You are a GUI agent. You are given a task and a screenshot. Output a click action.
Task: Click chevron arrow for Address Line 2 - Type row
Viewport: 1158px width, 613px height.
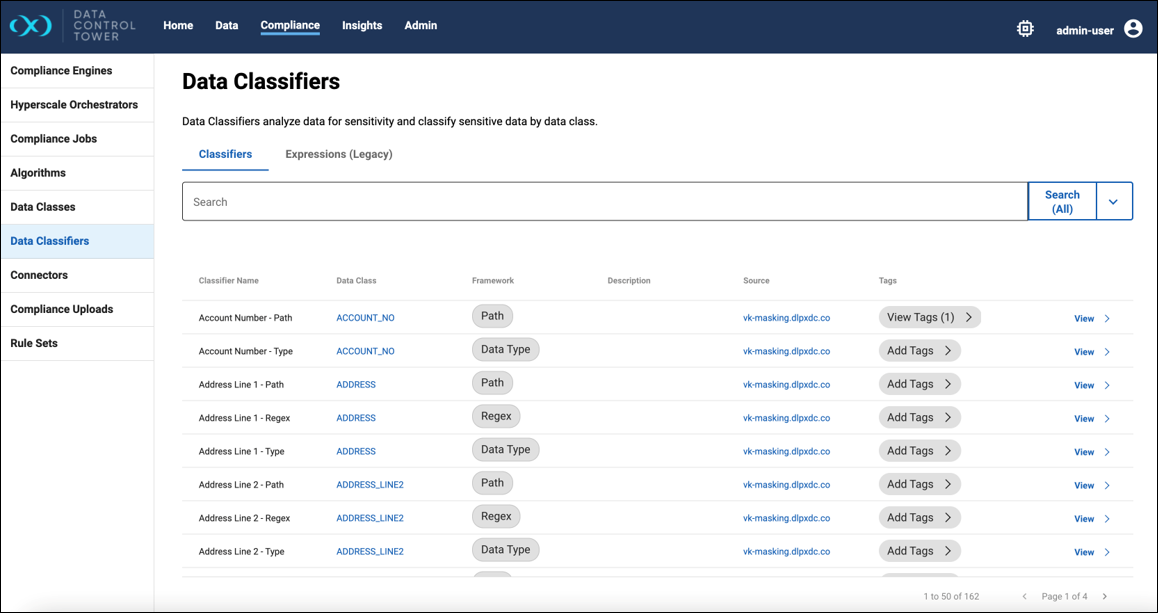tap(1107, 552)
